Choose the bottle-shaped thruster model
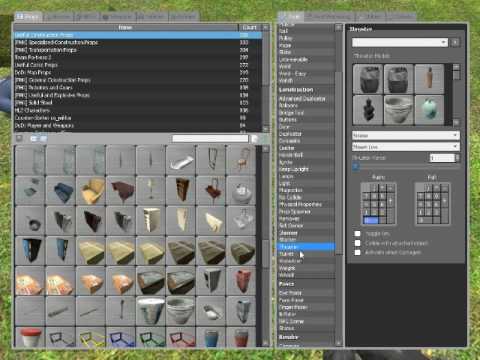The image size is (480, 360). click(429, 79)
